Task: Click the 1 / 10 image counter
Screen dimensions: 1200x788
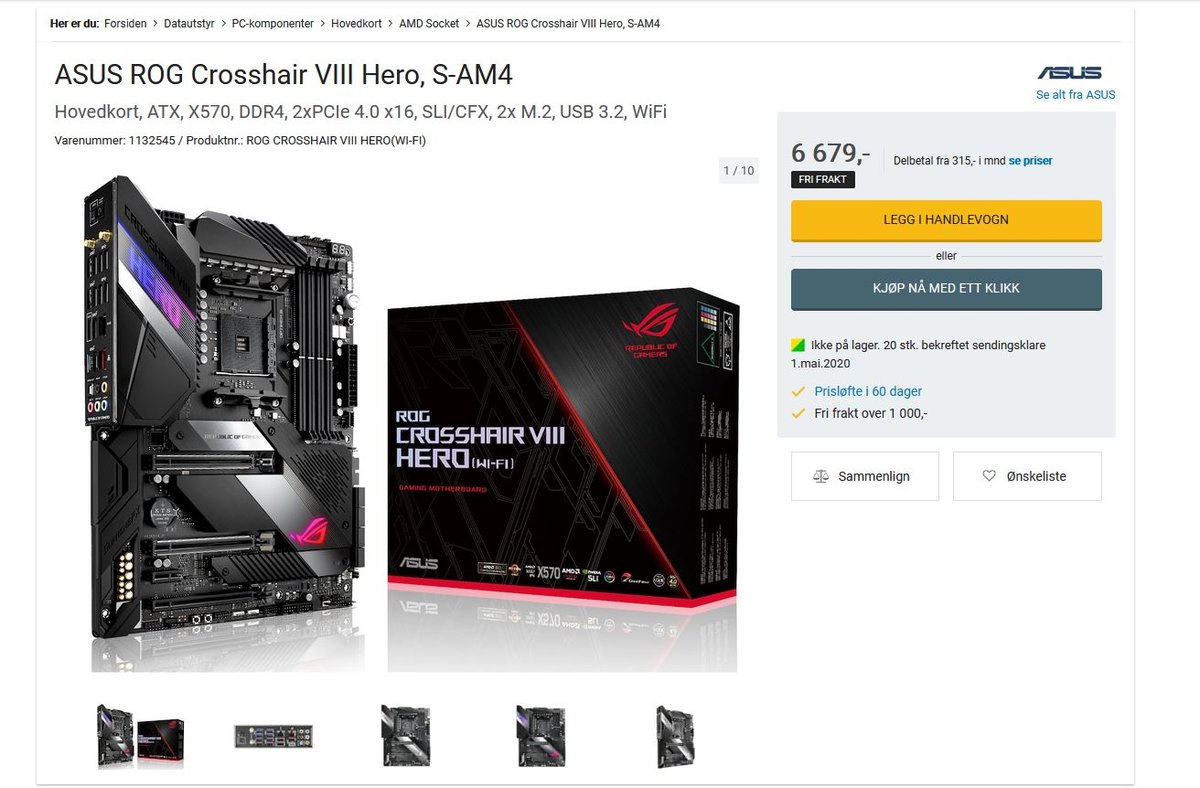Action: coord(738,171)
